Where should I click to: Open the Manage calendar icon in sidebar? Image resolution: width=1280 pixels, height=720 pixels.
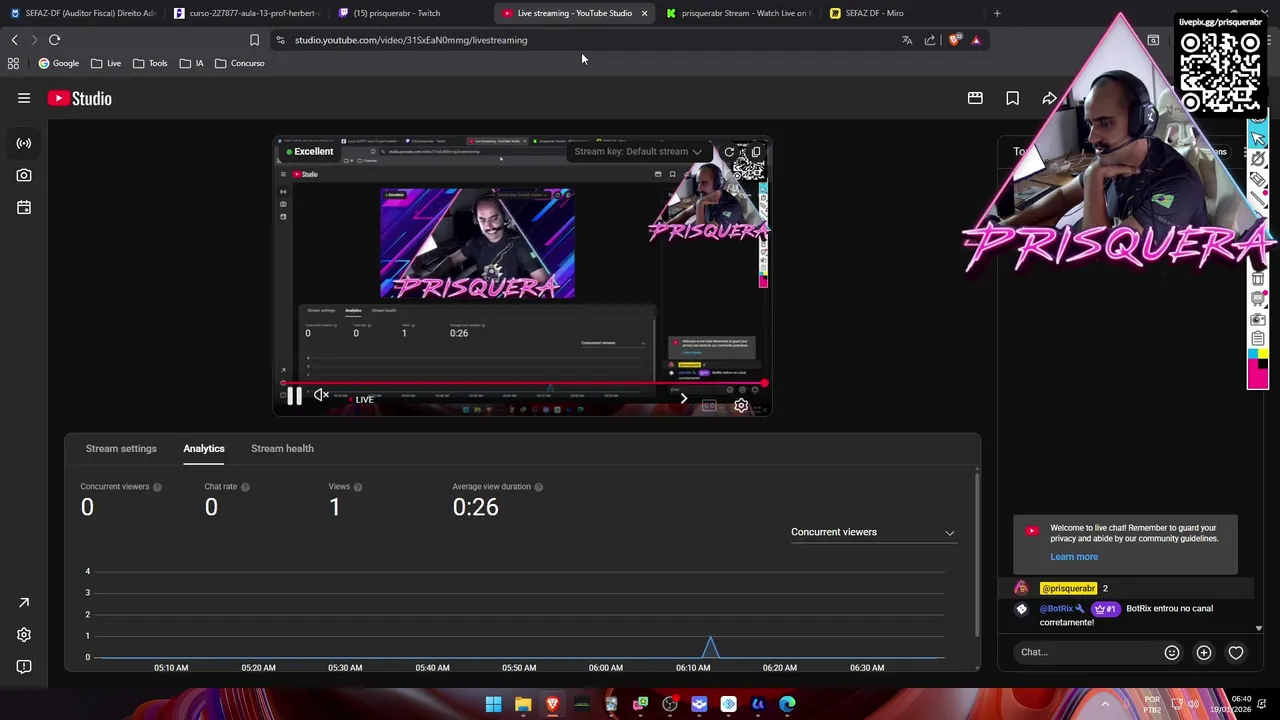pyautogui.click(x=24, y=207)
